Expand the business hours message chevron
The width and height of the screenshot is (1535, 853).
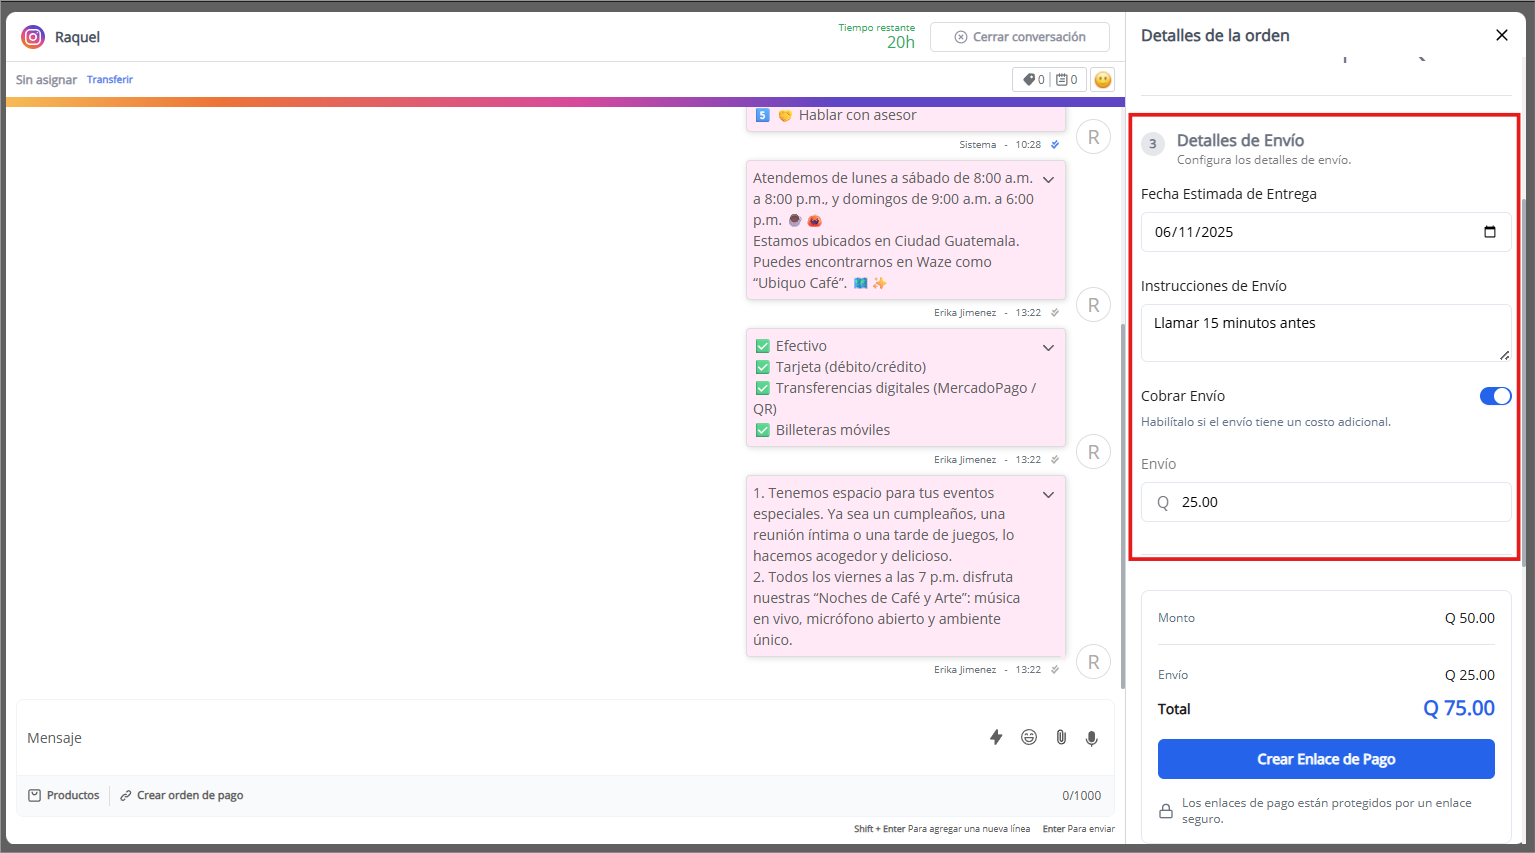pyautogui.click(x=1048, y=180)
